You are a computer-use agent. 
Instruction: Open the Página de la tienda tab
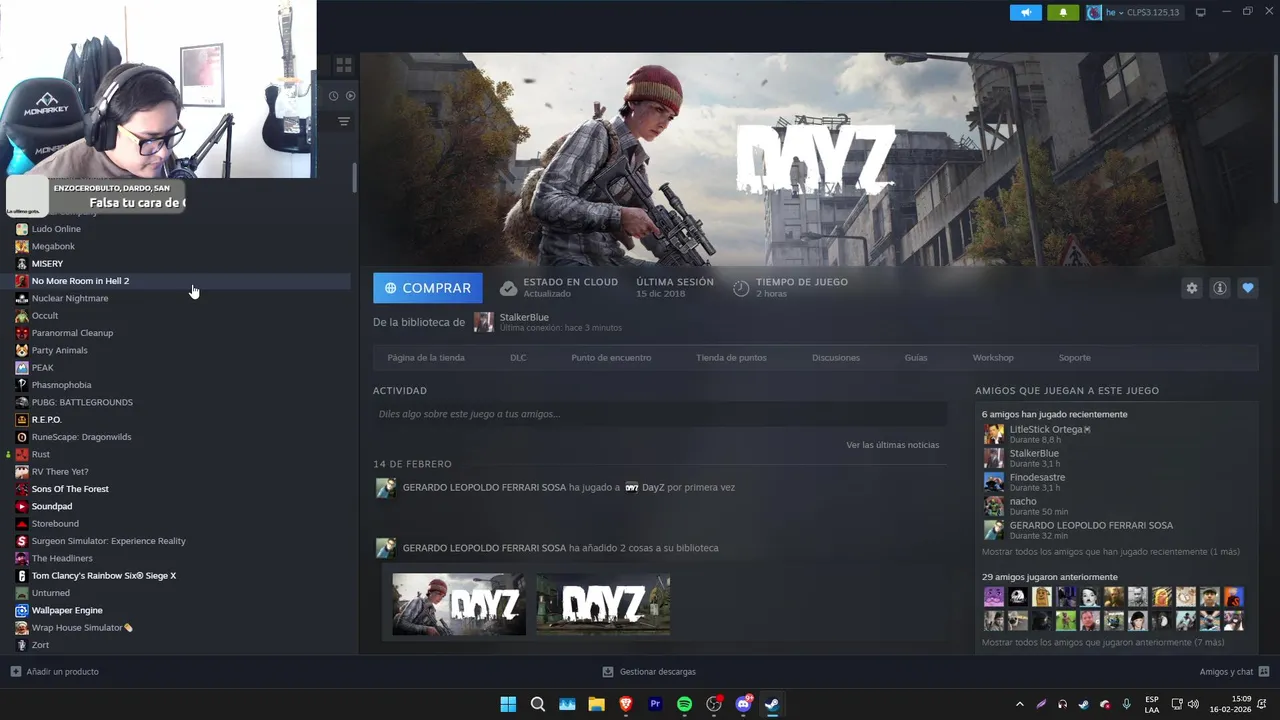point(426,358)
